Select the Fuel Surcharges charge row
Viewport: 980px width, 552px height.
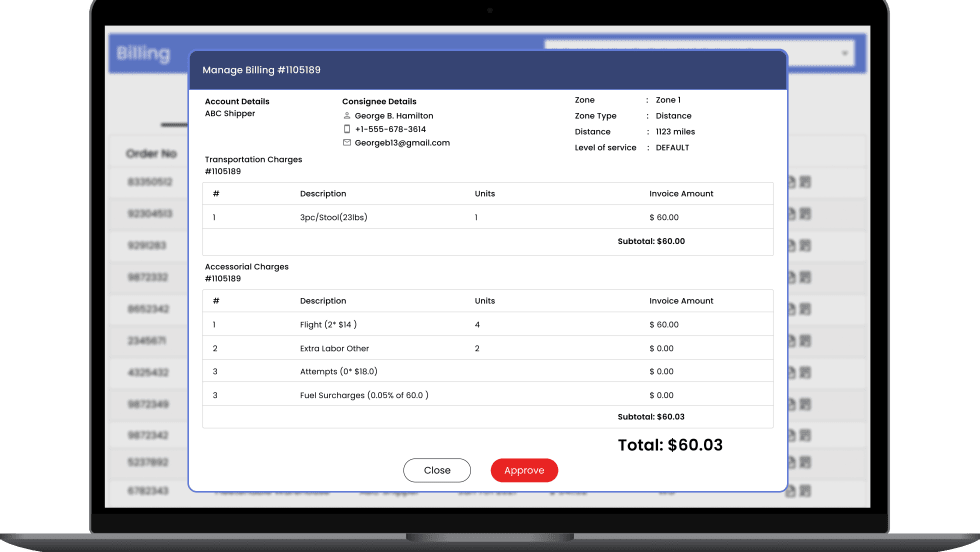487,395
